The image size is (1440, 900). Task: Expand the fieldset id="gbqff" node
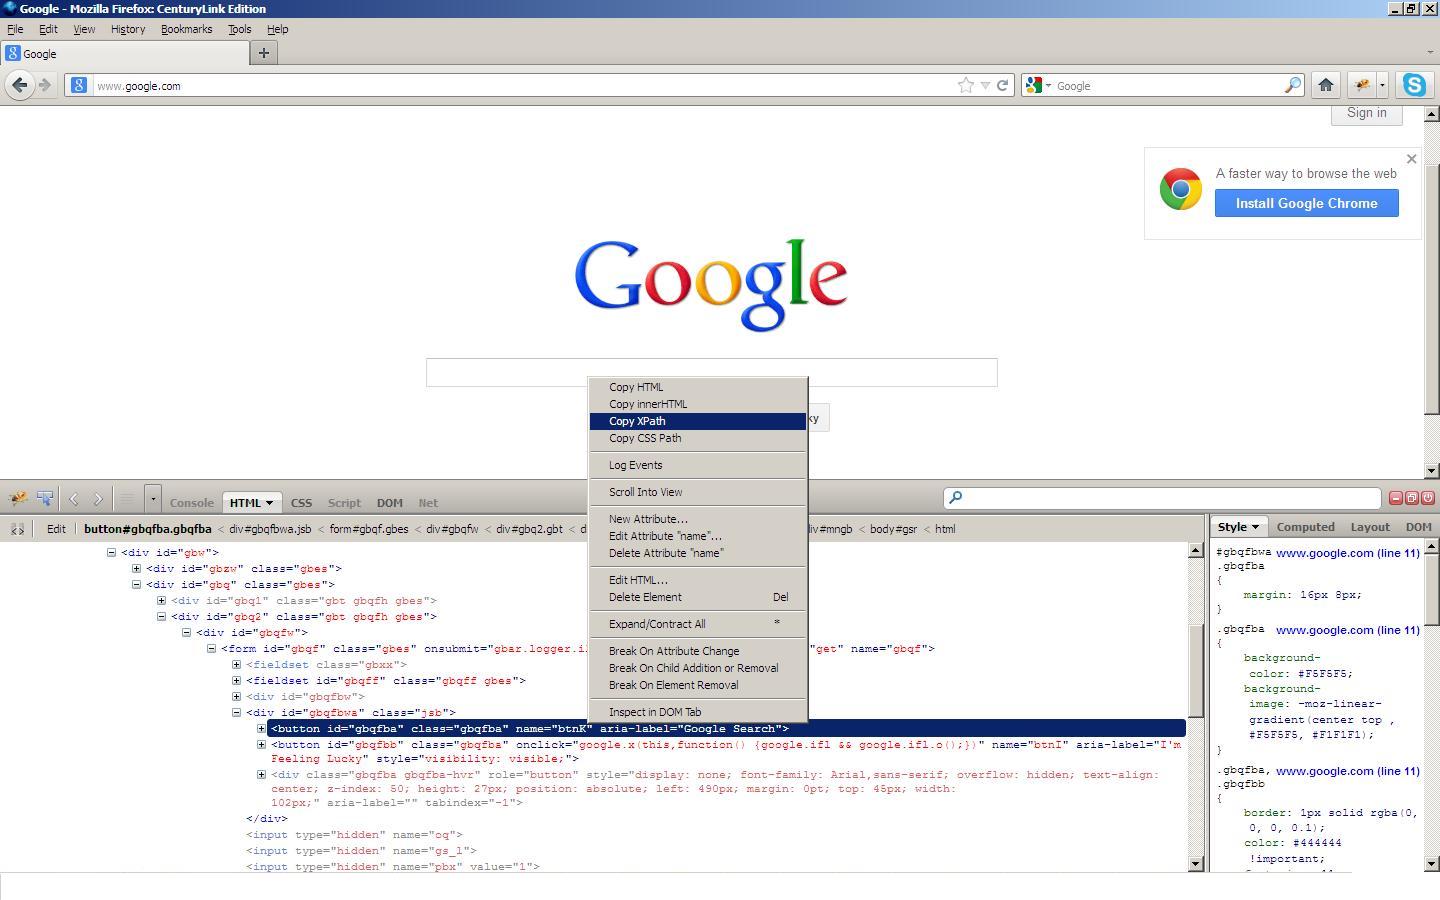[237, 680]
